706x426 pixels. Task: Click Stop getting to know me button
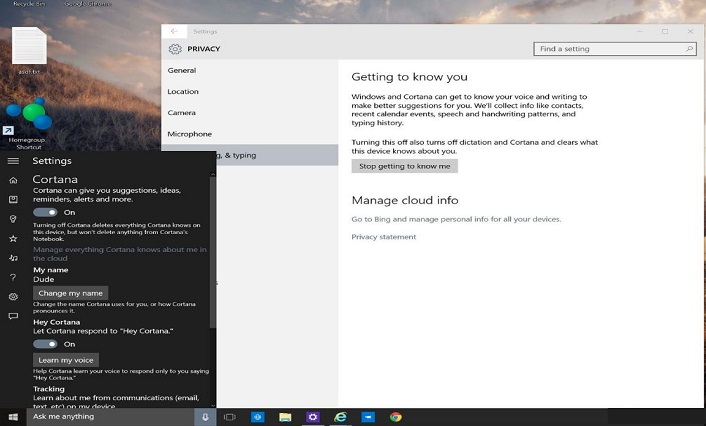(404, 166)
